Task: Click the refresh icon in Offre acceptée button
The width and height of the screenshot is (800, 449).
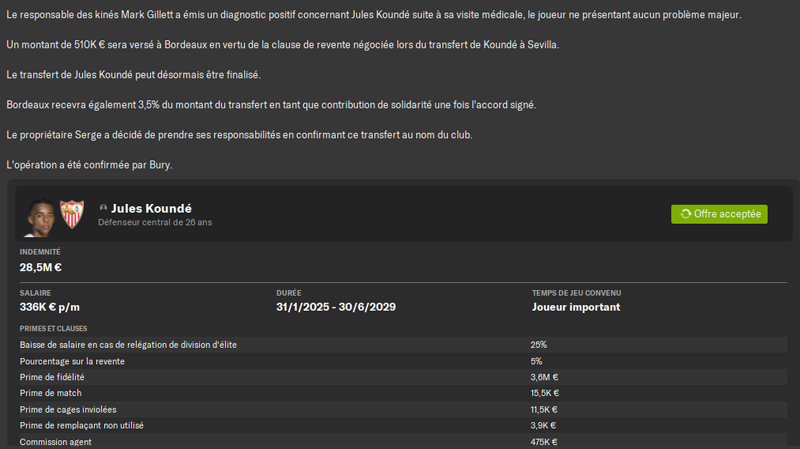Action: (x=685, y=214)
